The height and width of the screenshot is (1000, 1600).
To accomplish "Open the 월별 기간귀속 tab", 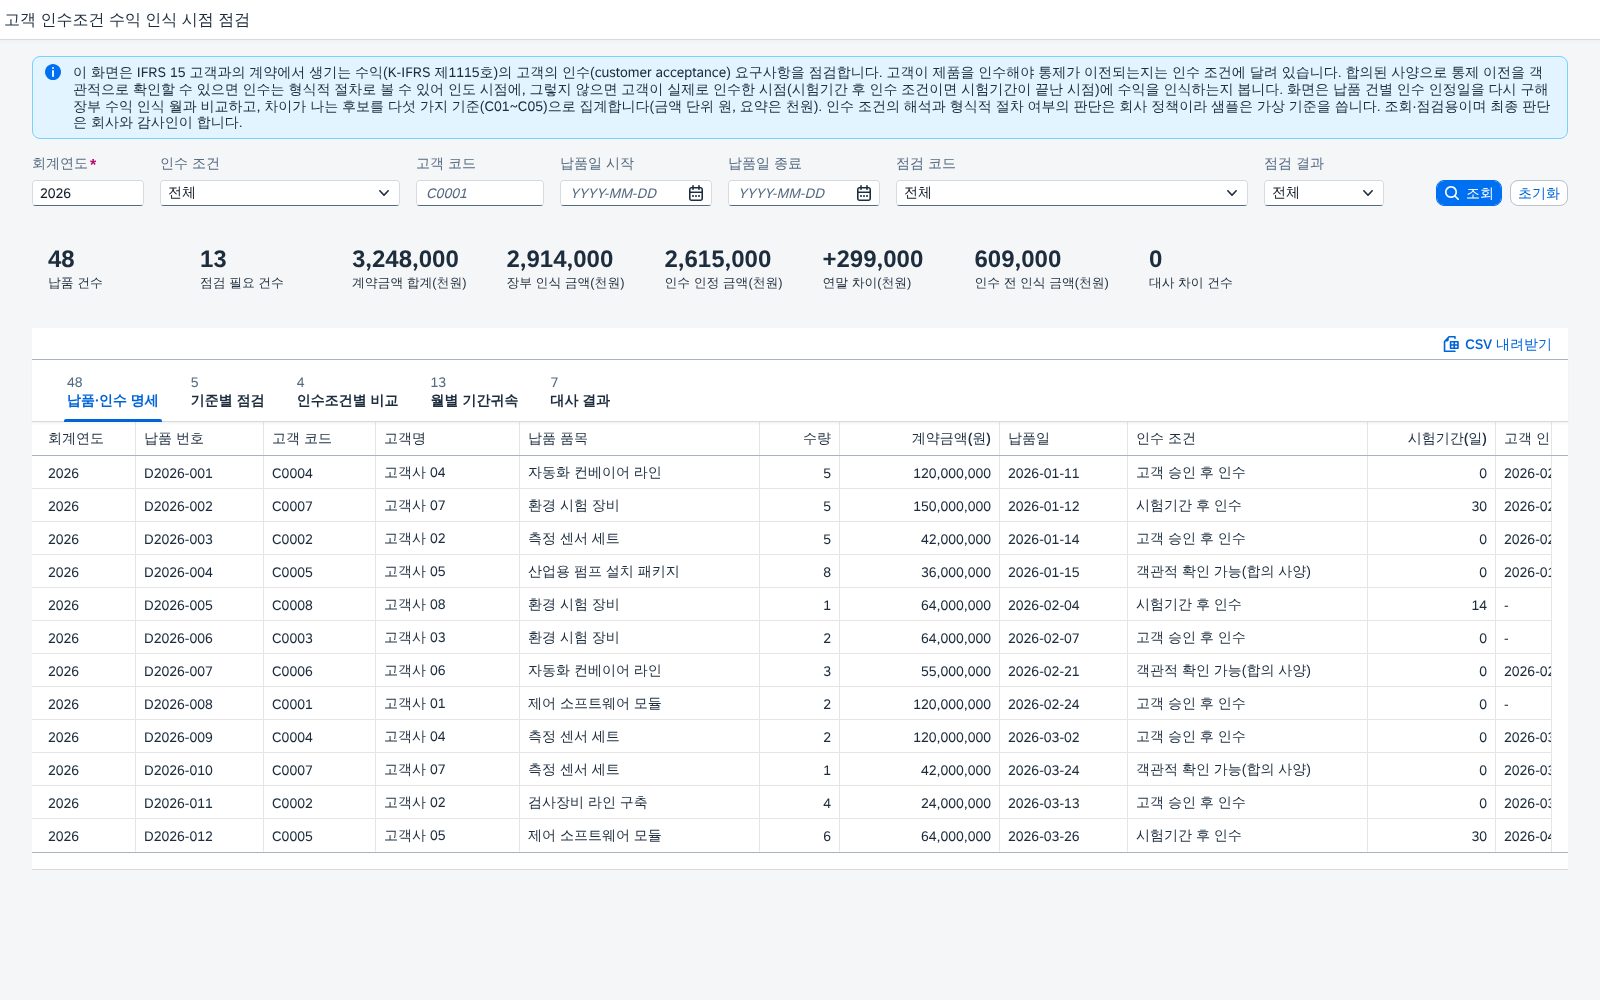I will click(x=474, y=392).
